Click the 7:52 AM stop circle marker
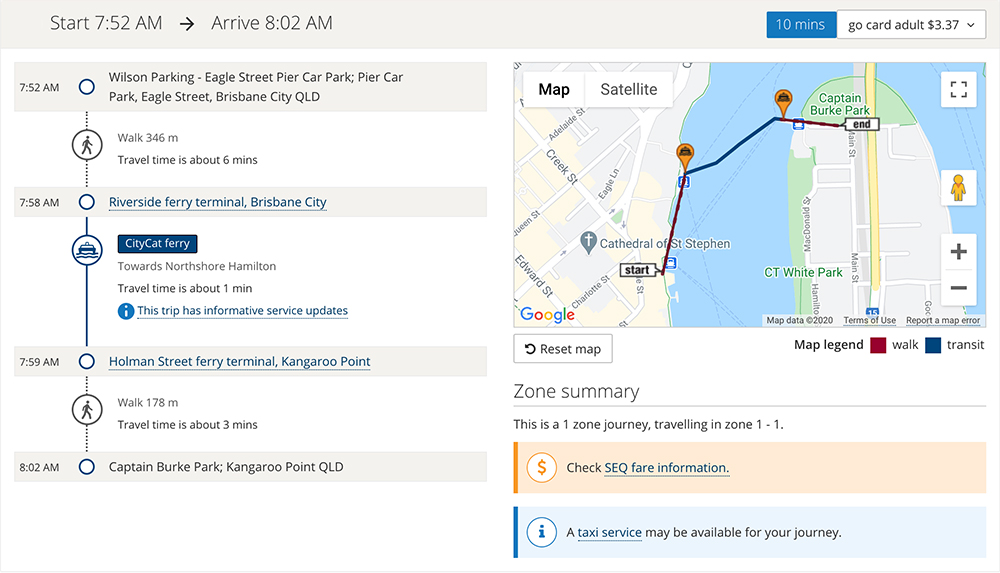 click(87, 87)
